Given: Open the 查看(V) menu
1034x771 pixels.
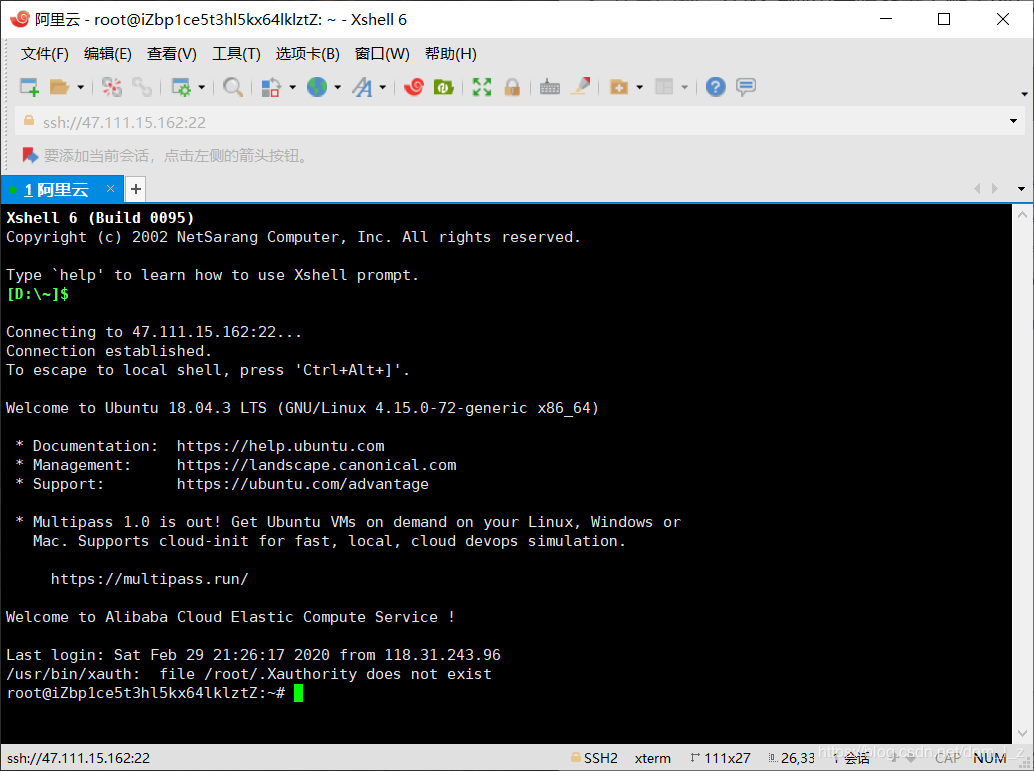Looking at the screenshot, I should [171, 53].
